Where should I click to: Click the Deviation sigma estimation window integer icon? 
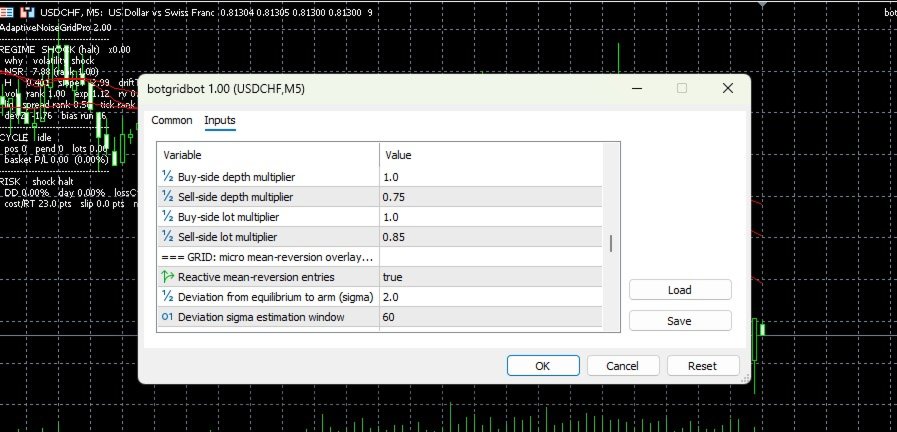167,317
